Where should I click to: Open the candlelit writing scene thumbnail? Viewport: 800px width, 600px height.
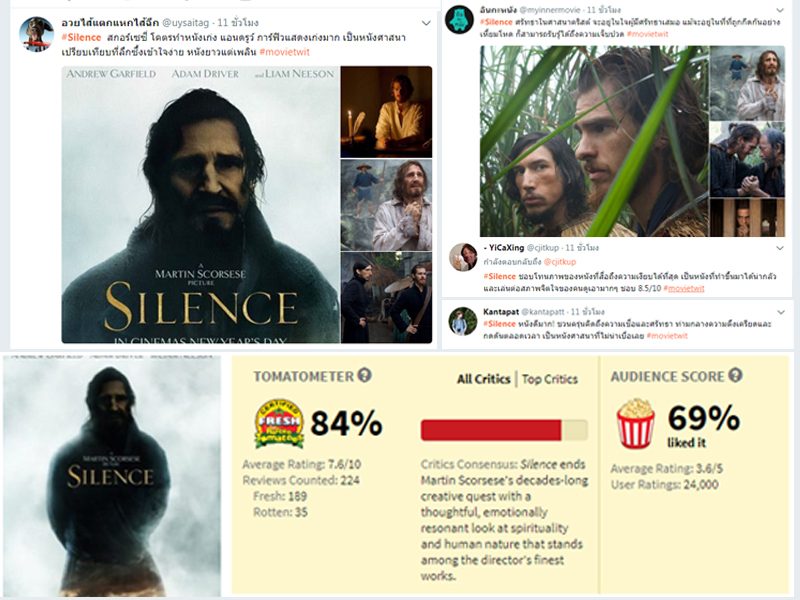[386, 112]
